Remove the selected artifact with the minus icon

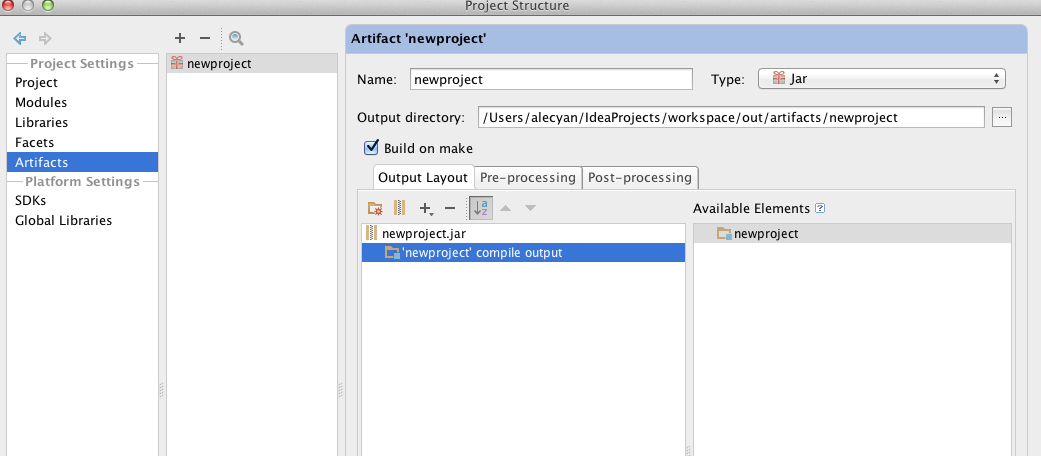205,38
